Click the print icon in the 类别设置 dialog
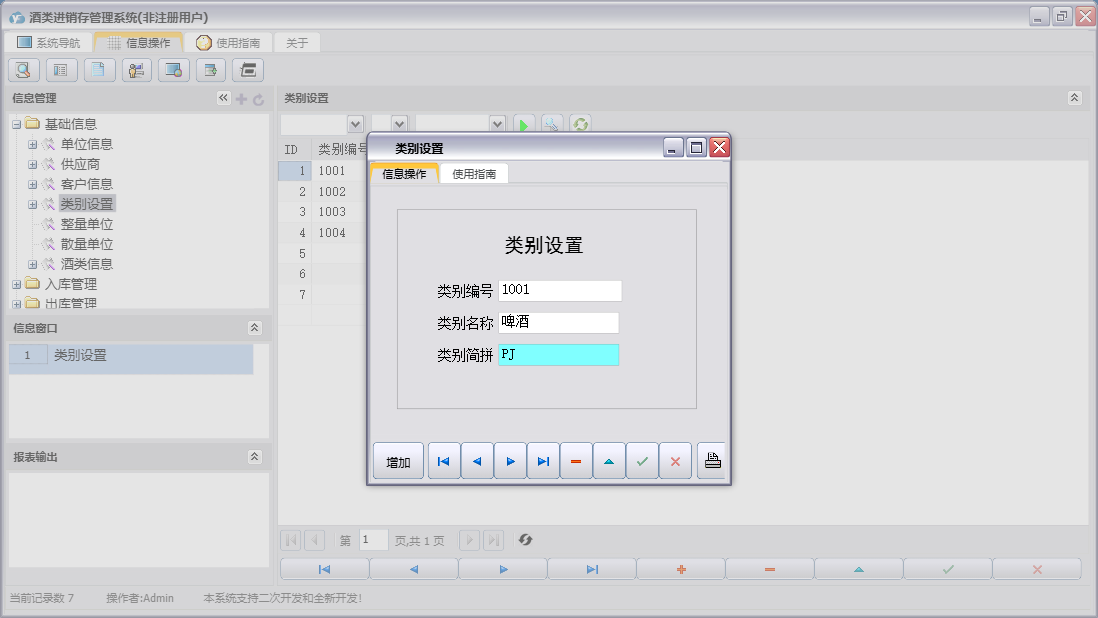Viewport: 1098px width, 618px height. click(712, 461)
